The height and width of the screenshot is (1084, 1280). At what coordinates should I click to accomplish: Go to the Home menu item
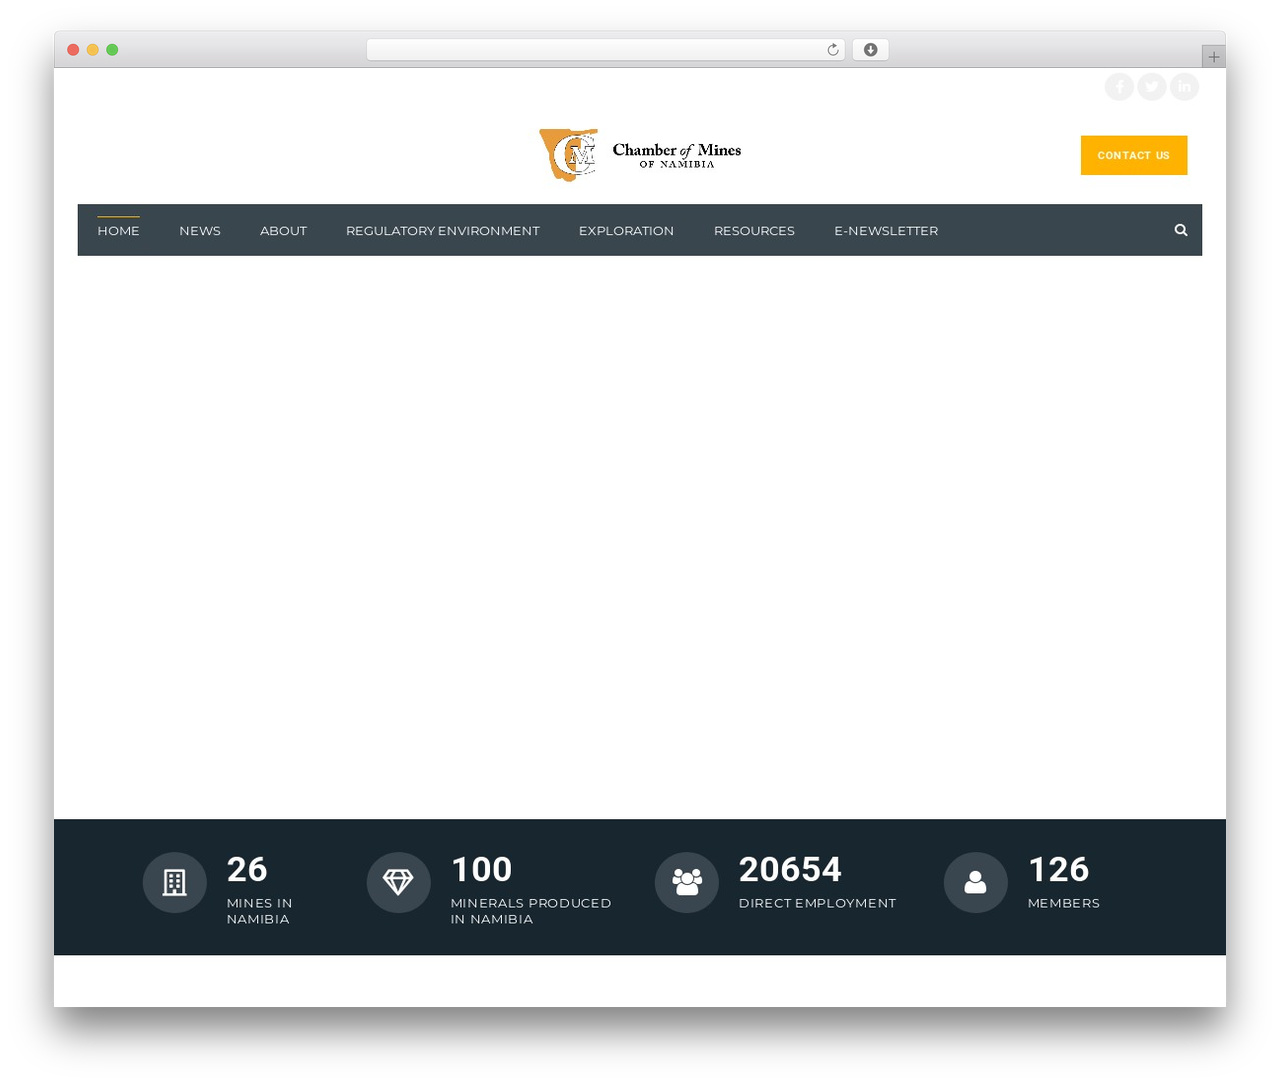pyautogui.click(x=118, y=230)
